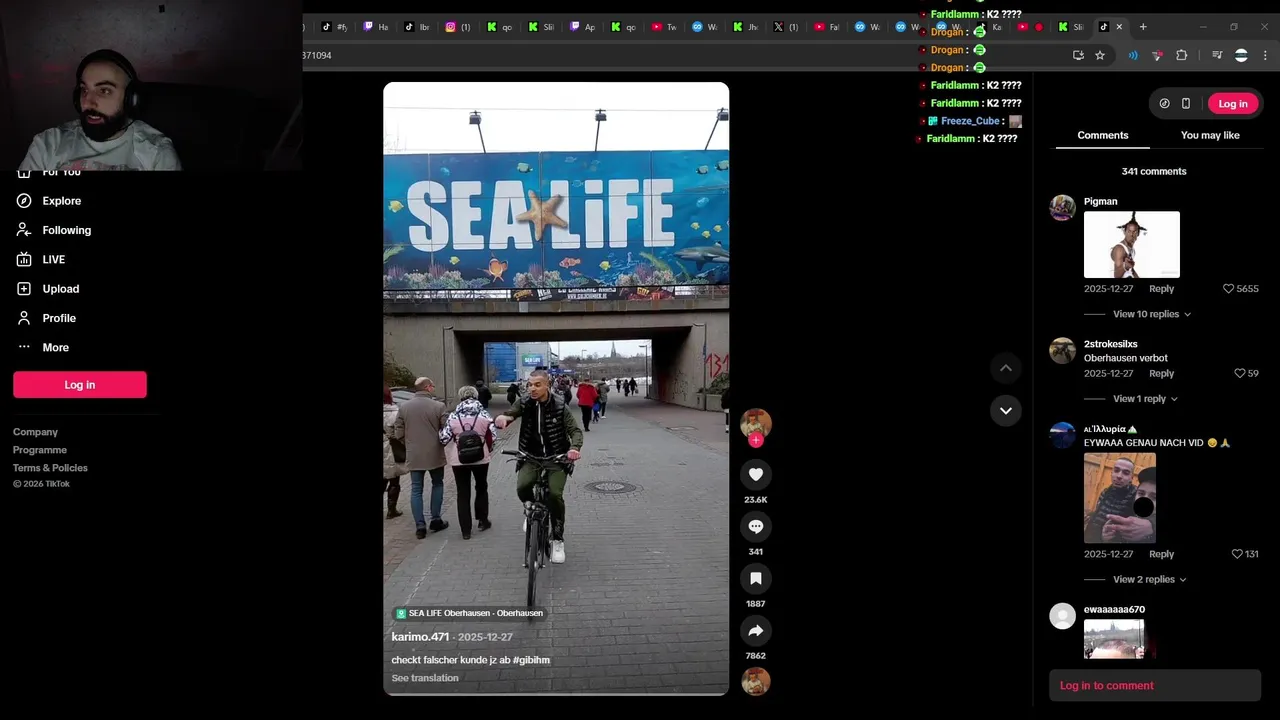
Task: Open Terms & Policies footer link
Action: coord(50,468)
